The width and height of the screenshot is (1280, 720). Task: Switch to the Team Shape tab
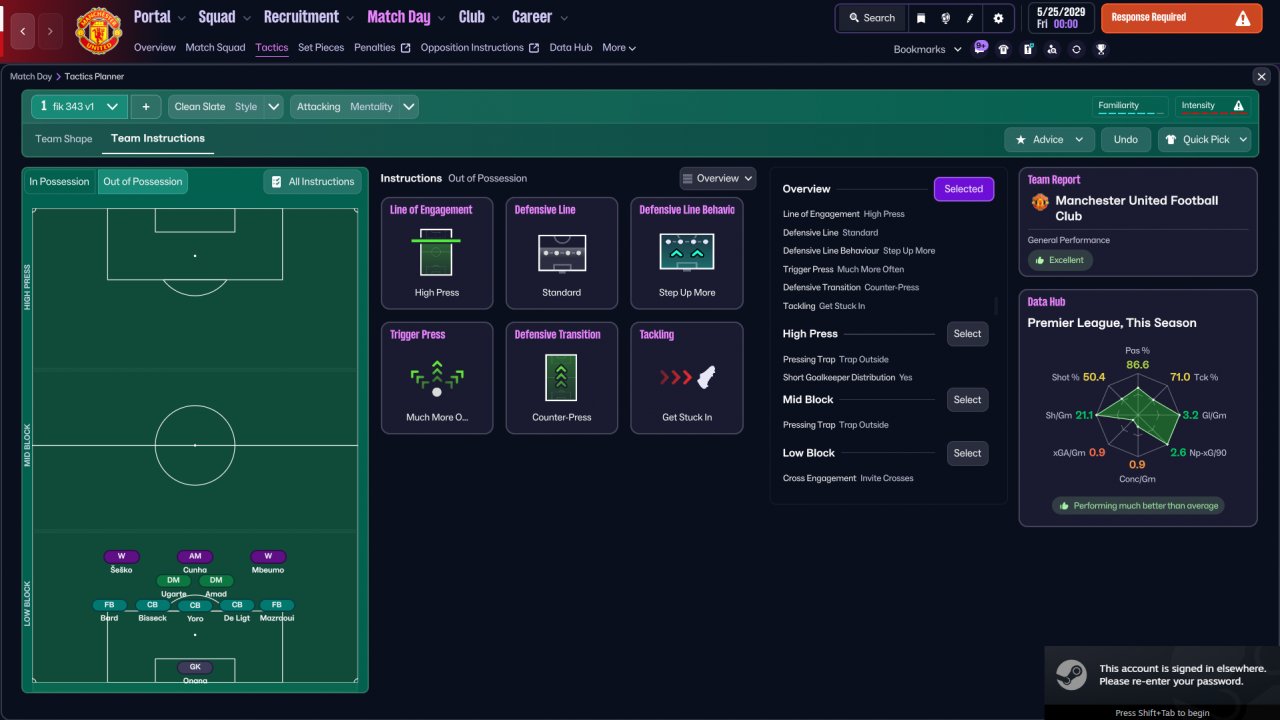click(x=64, y=139)
